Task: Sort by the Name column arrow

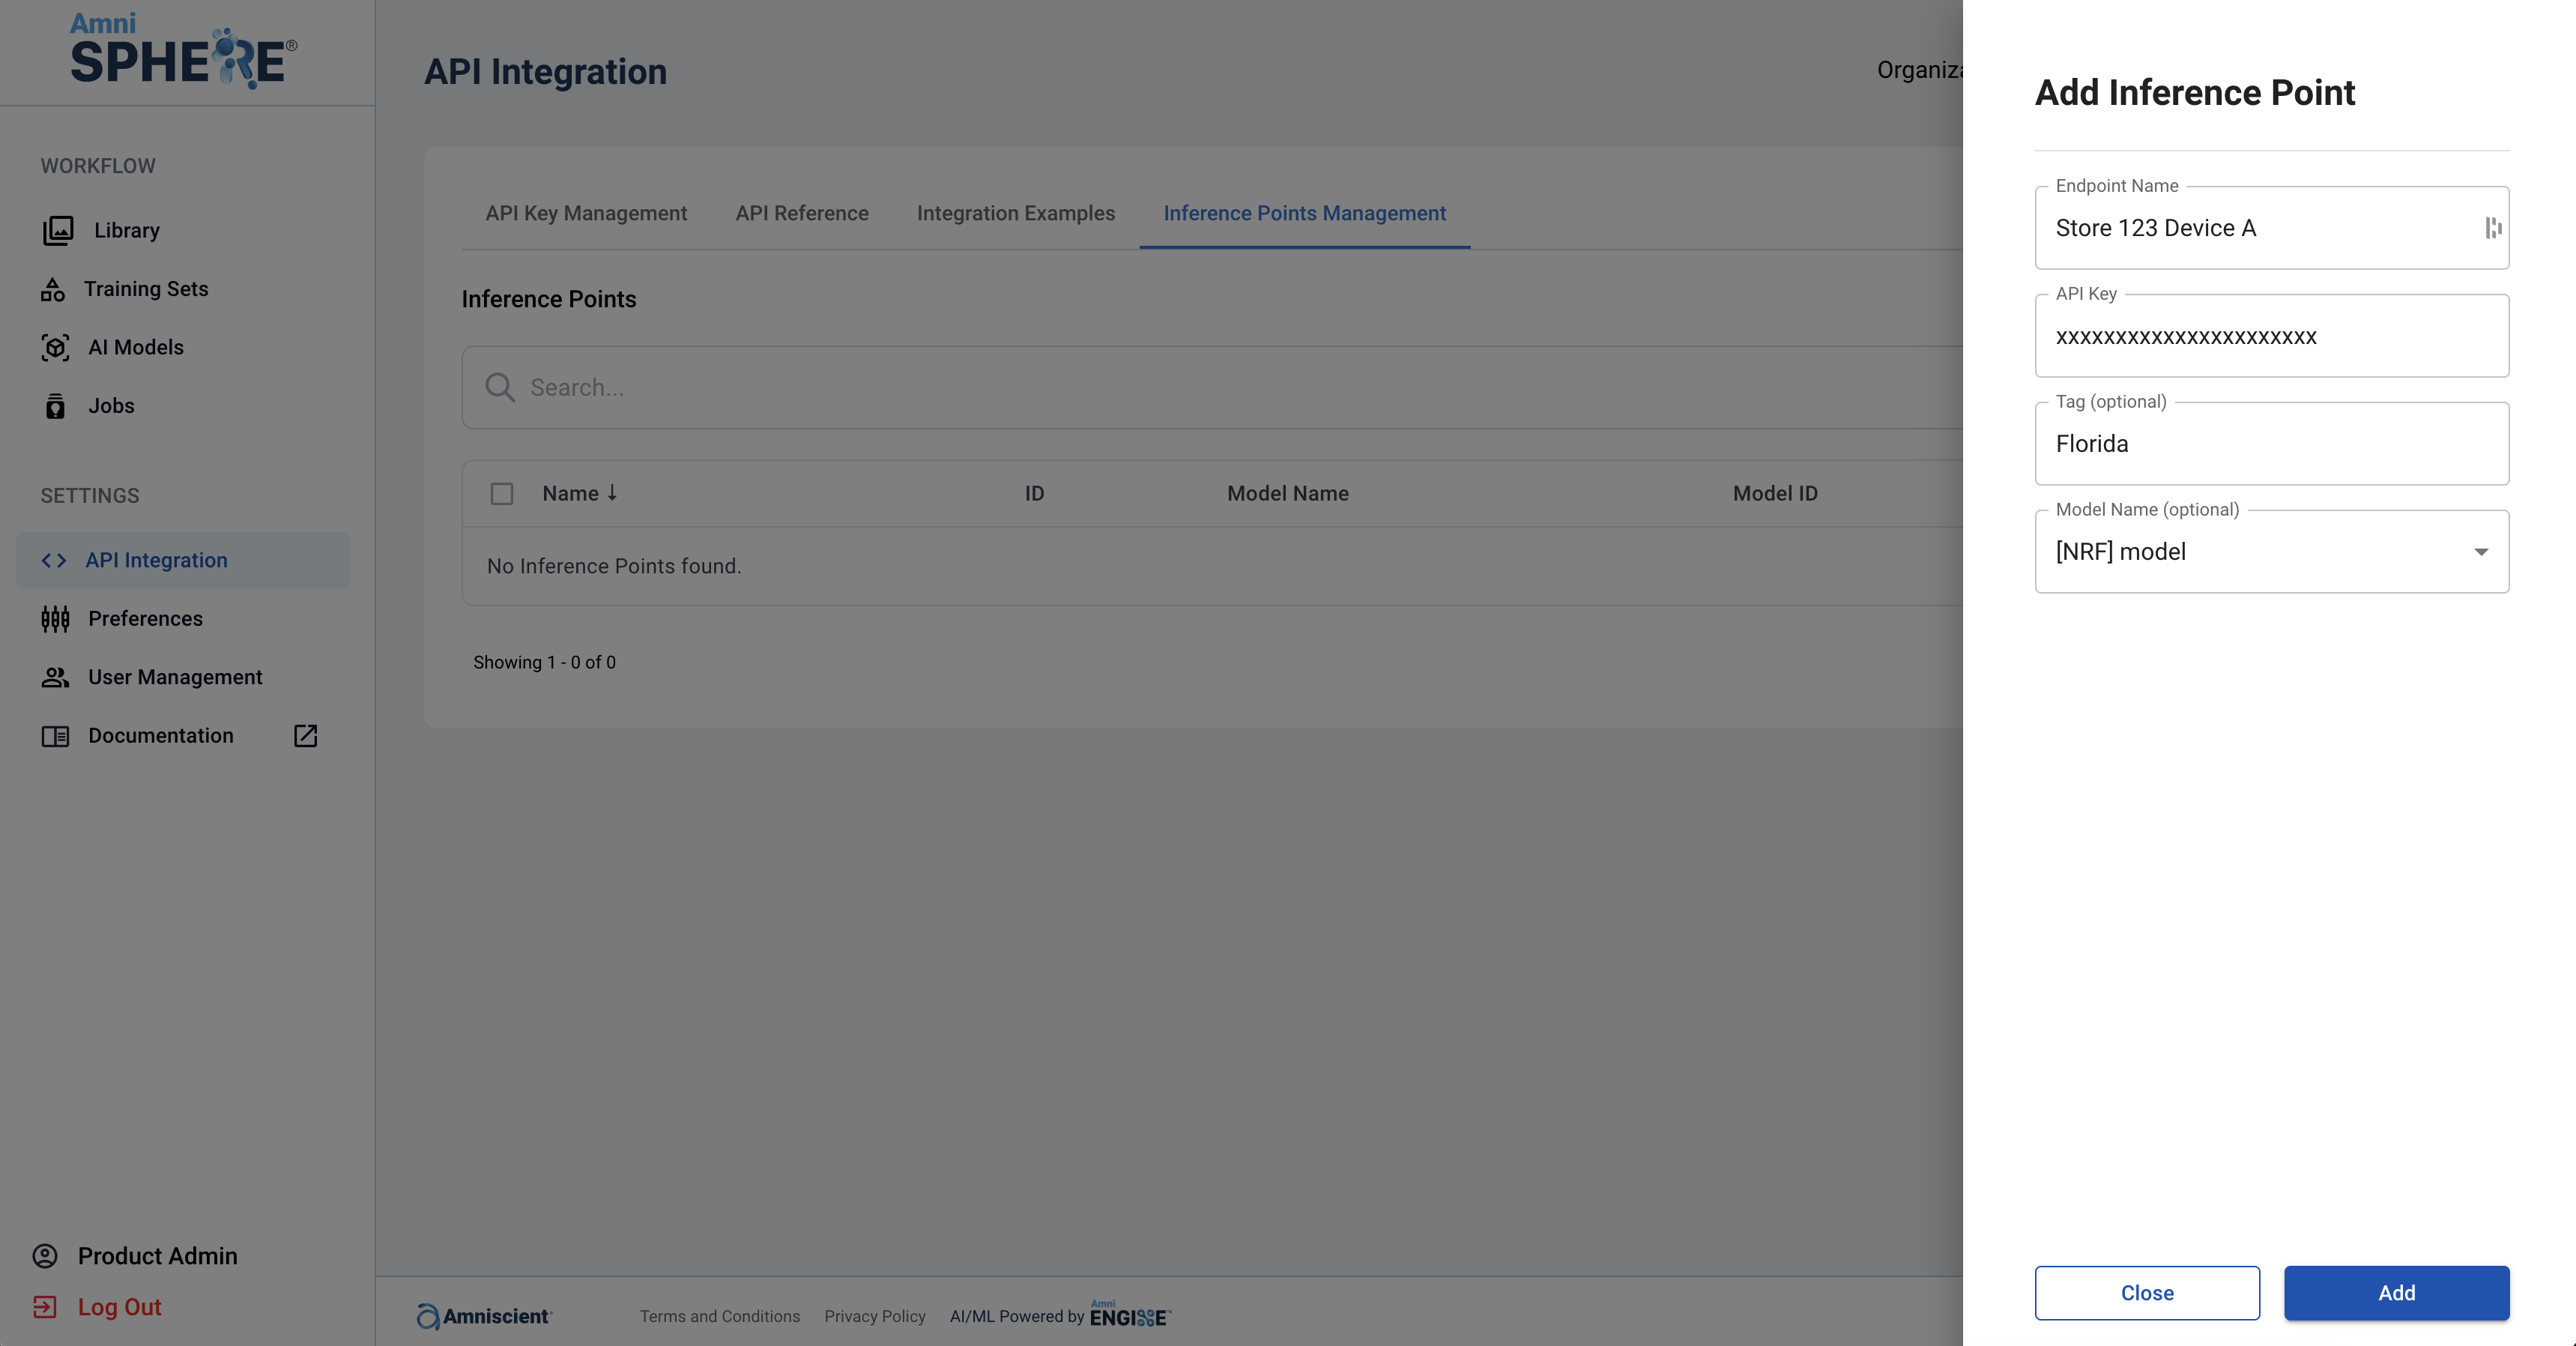Action: tap(612, 493)
